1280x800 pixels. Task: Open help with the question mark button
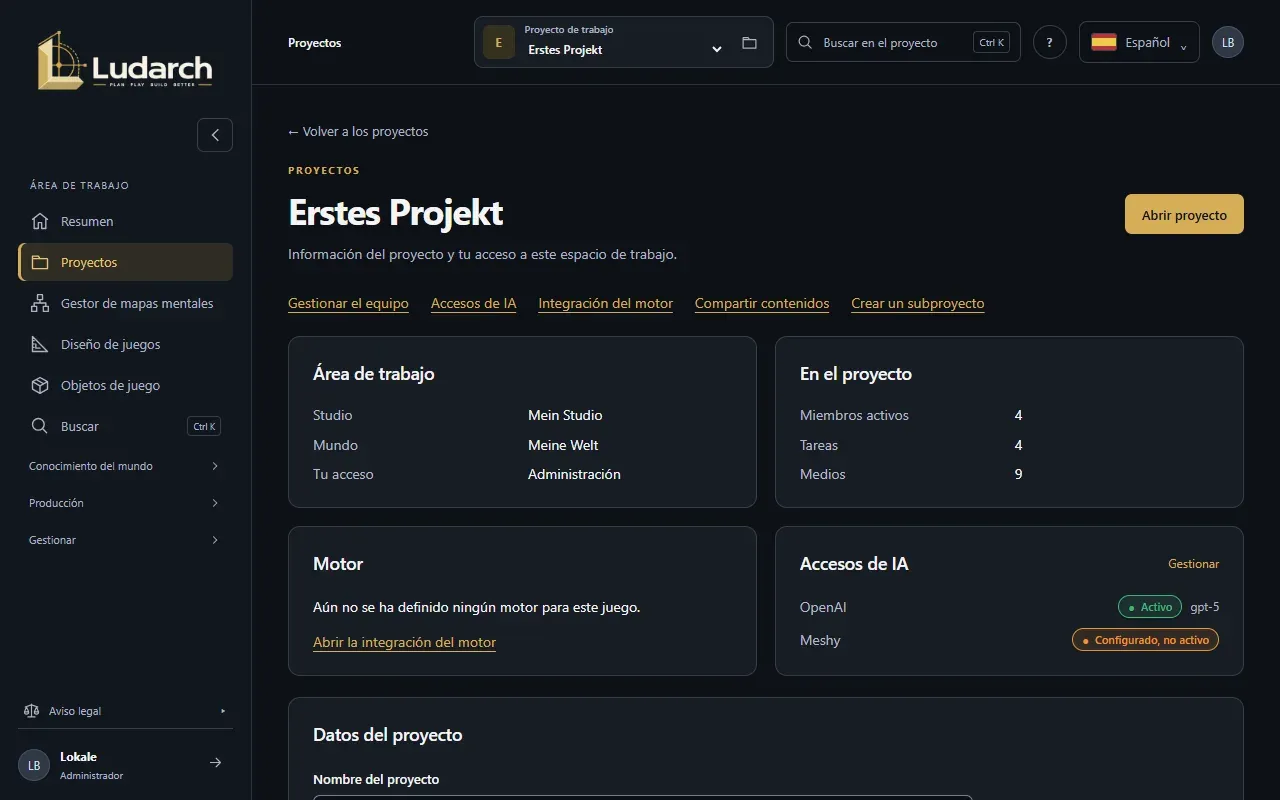pos(1049,42)
